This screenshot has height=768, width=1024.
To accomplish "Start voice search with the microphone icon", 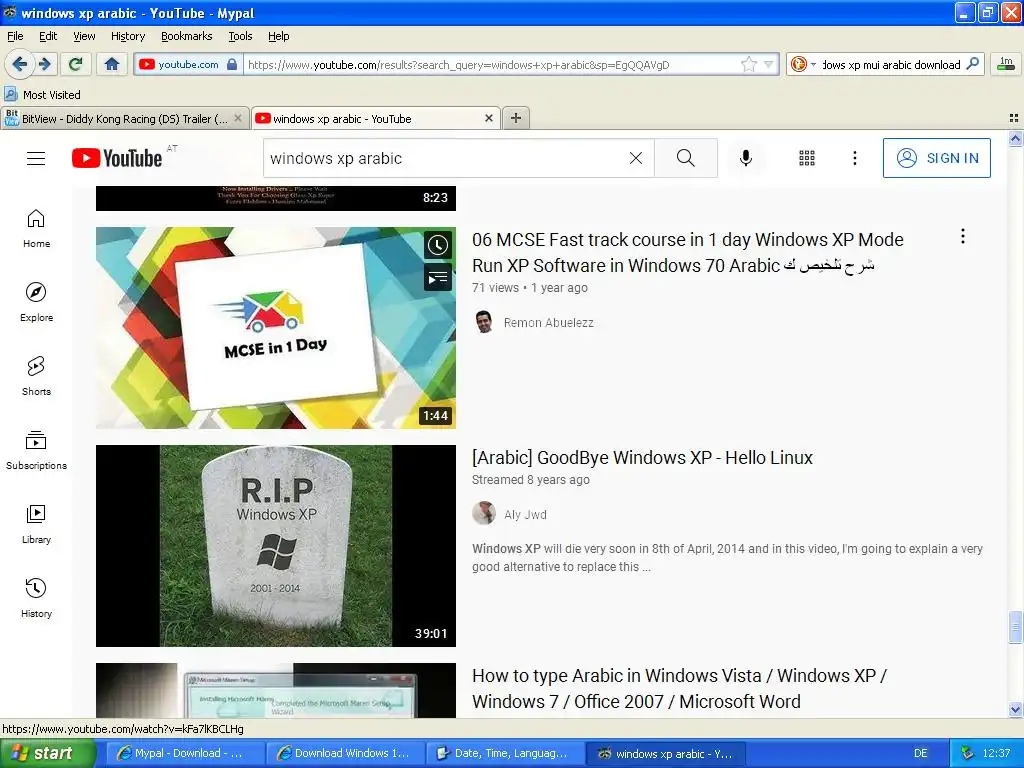I will pyautogui.click(x=745, y=158).
